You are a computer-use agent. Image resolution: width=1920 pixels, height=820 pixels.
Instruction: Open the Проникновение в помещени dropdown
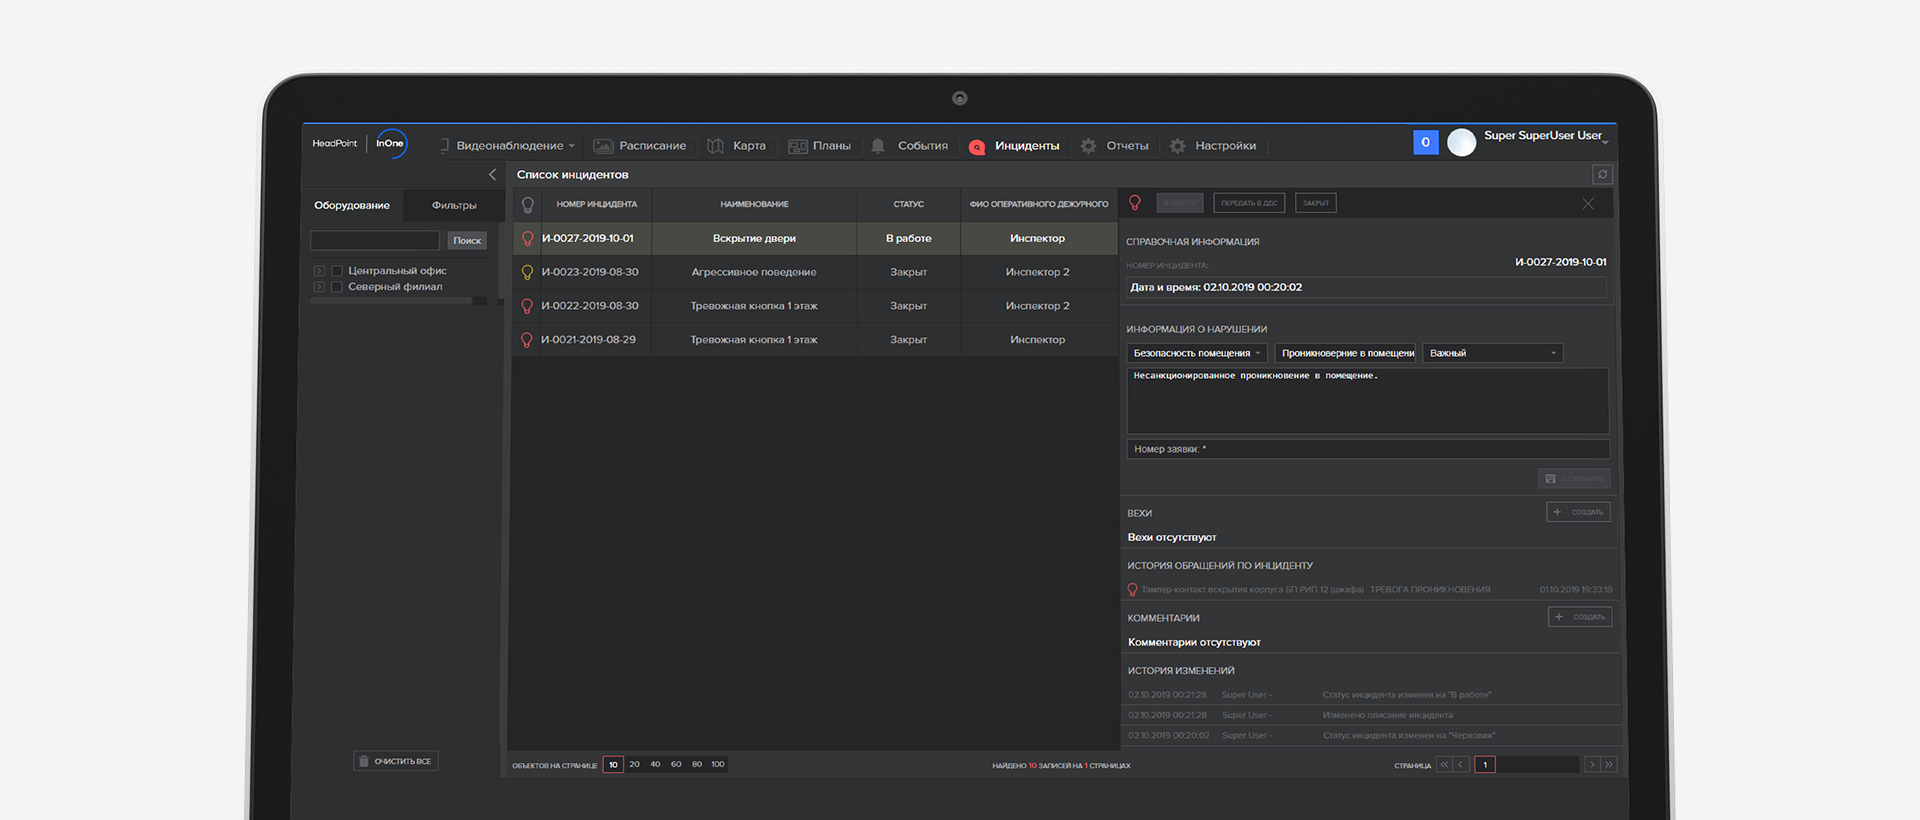click(1345, 353)
